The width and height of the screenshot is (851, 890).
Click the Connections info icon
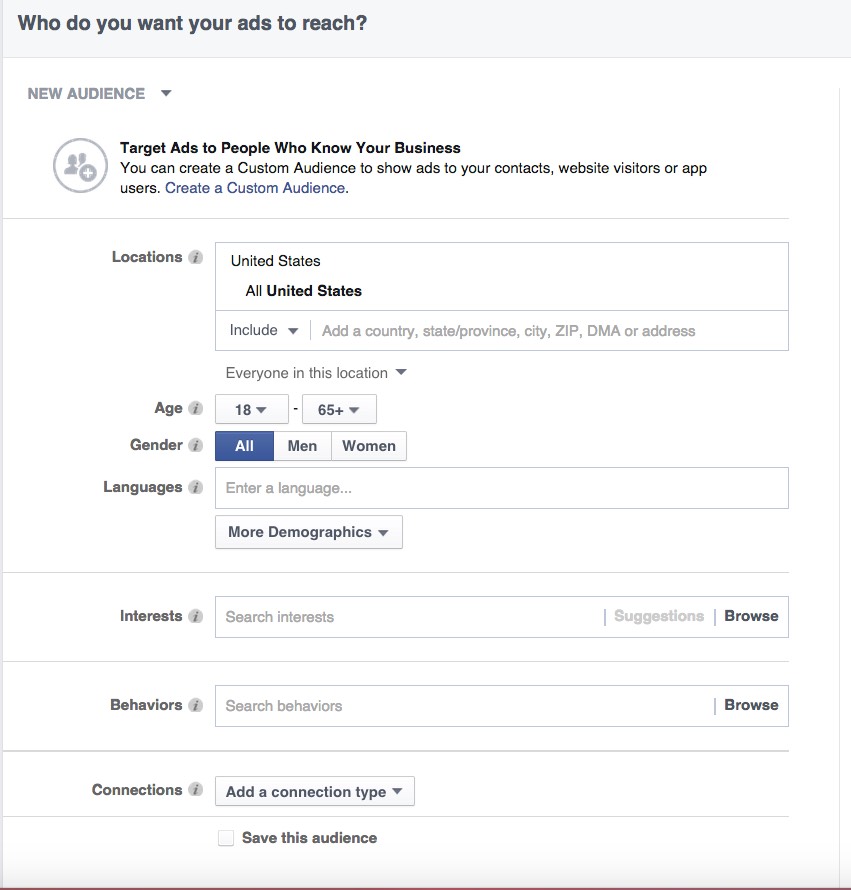196,791
